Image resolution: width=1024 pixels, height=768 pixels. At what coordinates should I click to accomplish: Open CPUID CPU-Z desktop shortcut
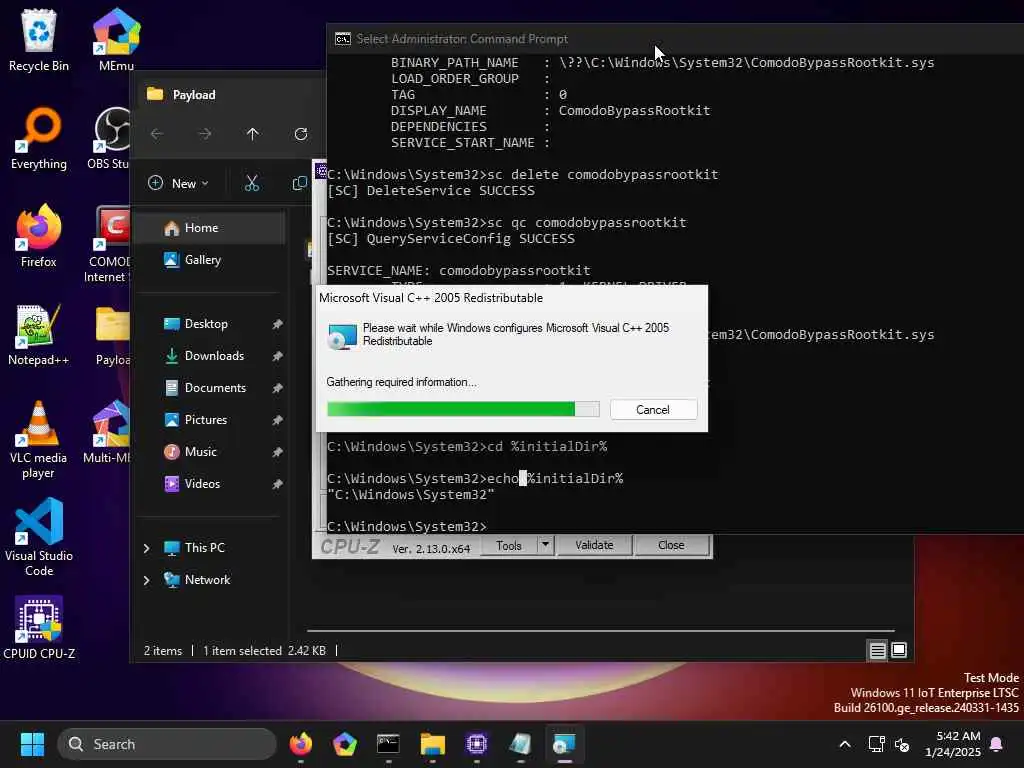pyautogui.click(x=39, y=628)
